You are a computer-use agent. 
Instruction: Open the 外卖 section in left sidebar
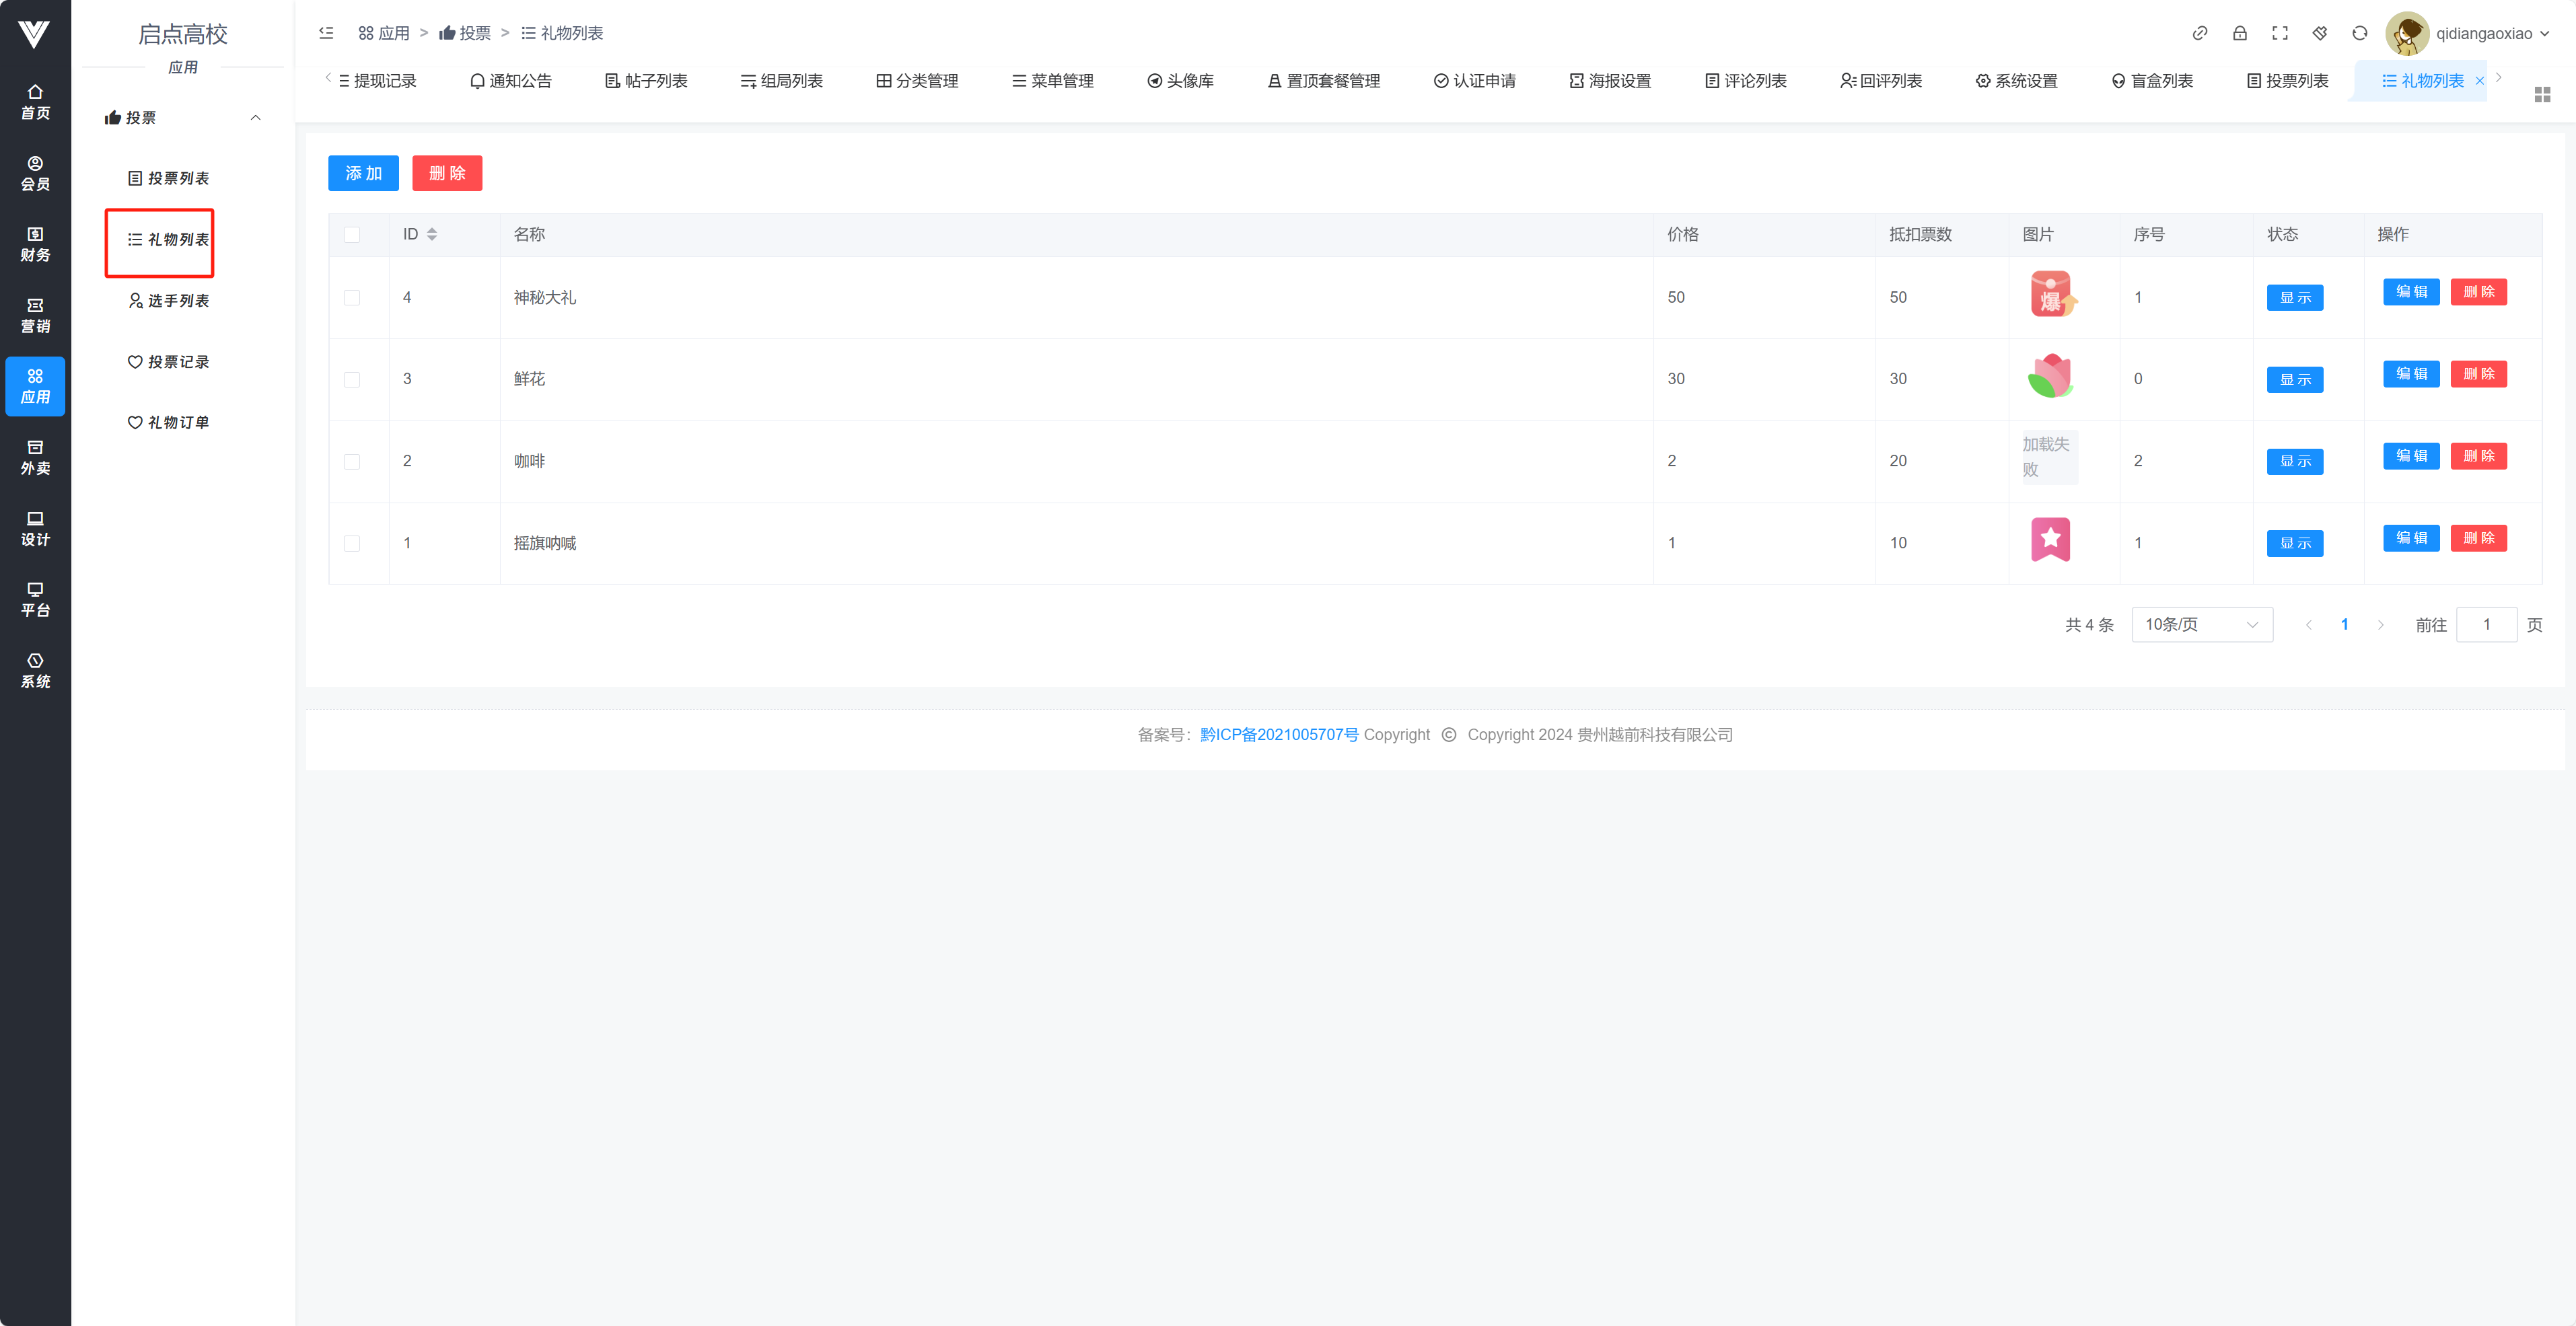pos(35,457)
